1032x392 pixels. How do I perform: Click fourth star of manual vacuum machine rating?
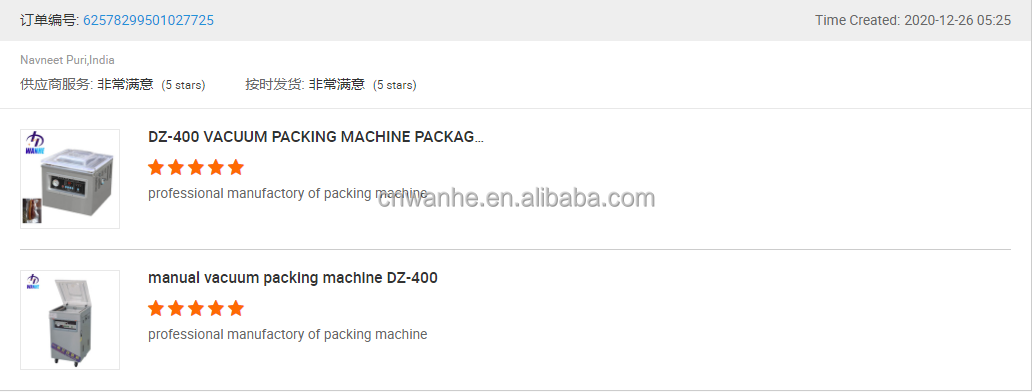216,308
